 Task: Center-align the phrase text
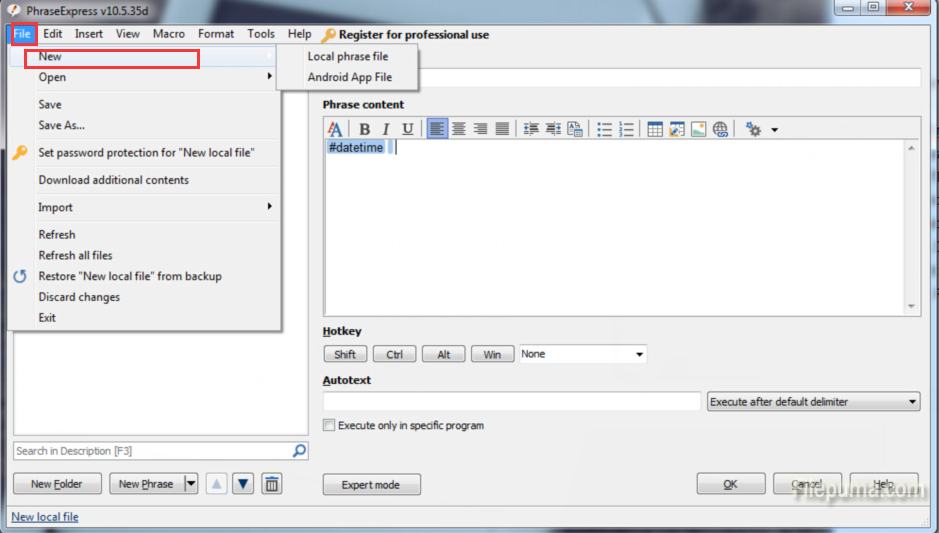click(459, 129)
